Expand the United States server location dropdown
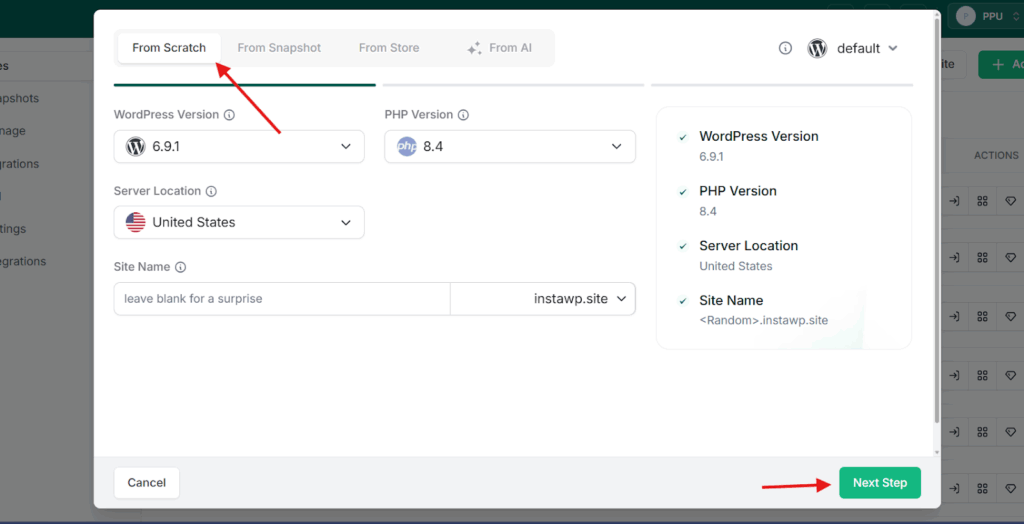Image resolution: width=1024 pixels, height=524 pixels. (x=239, y=222)
